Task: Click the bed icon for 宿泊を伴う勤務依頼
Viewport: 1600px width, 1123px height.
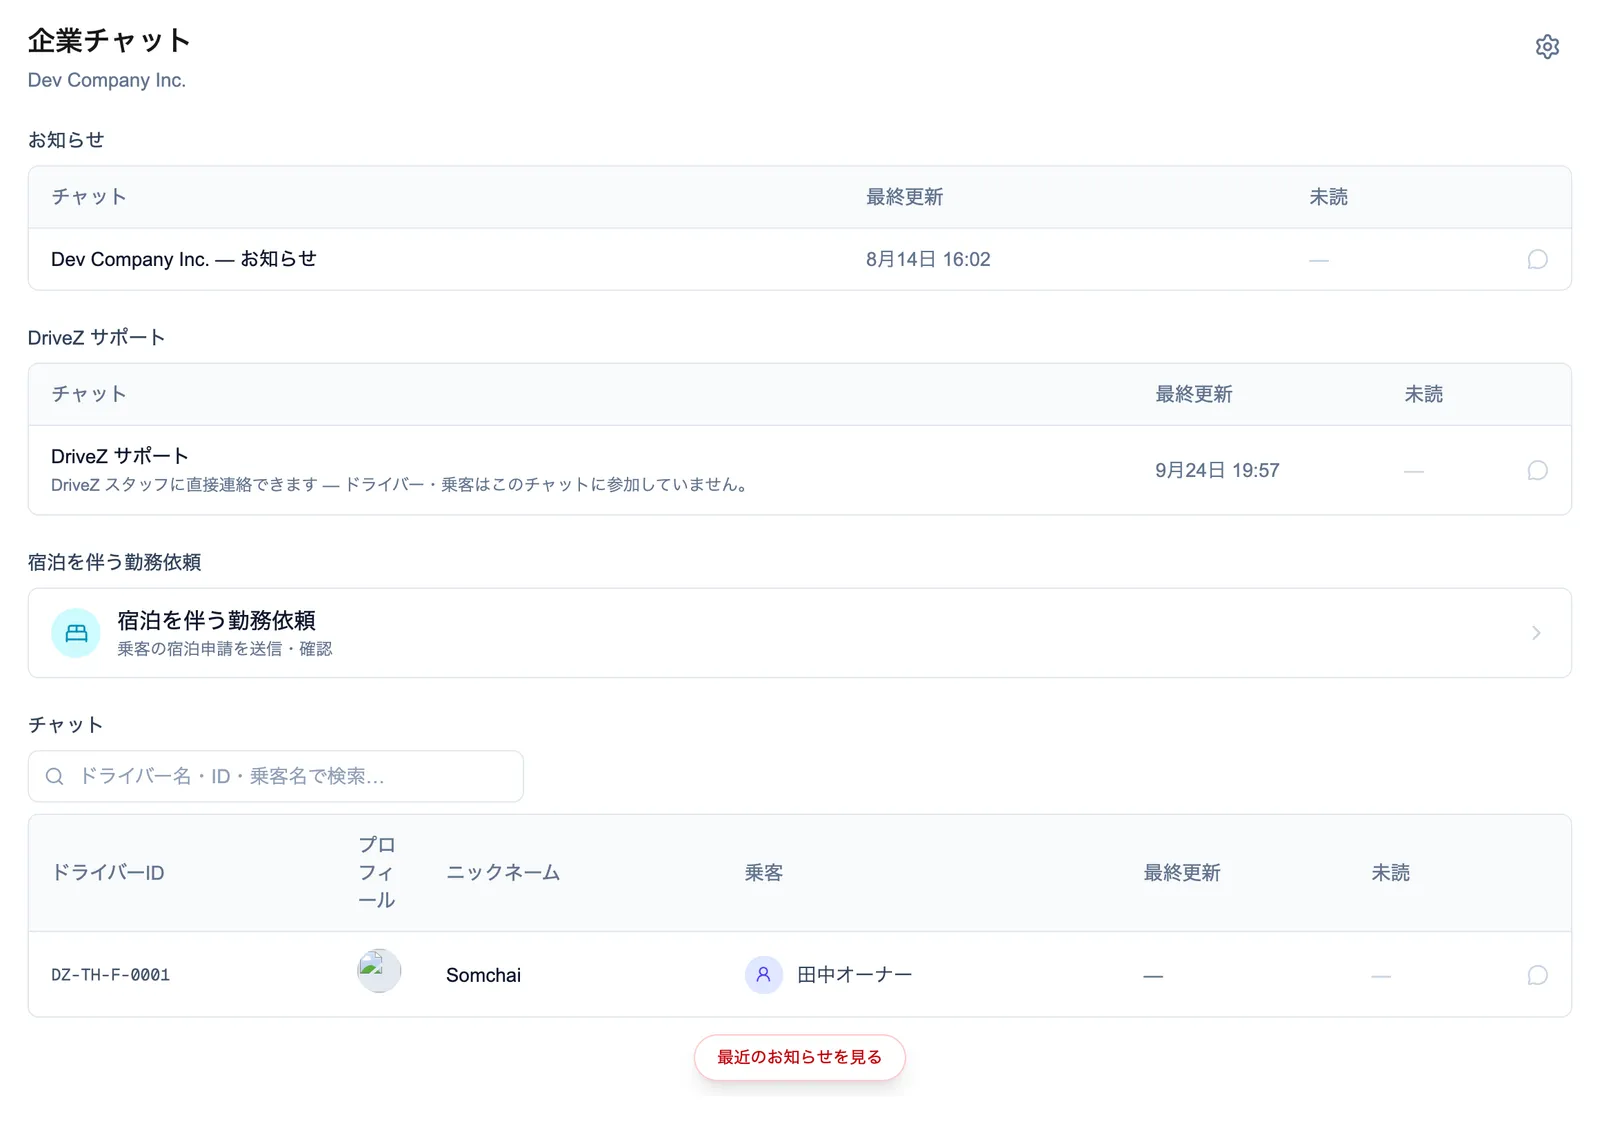Action: [76, 633]
